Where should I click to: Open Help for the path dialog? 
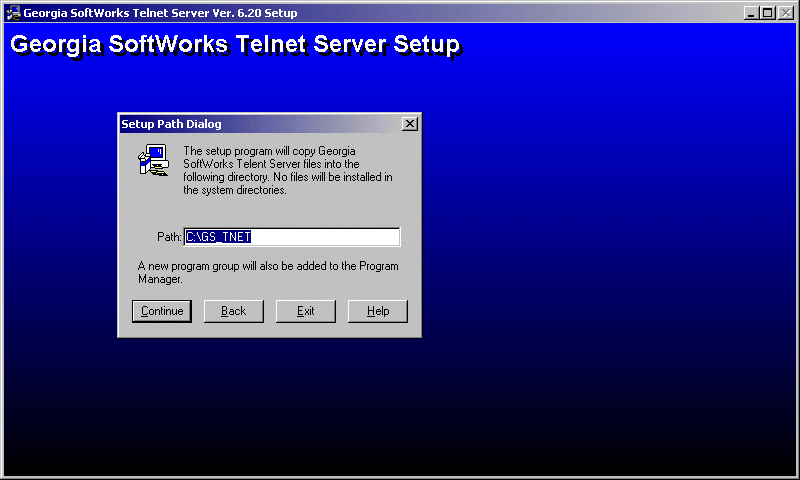coord(378,311)
